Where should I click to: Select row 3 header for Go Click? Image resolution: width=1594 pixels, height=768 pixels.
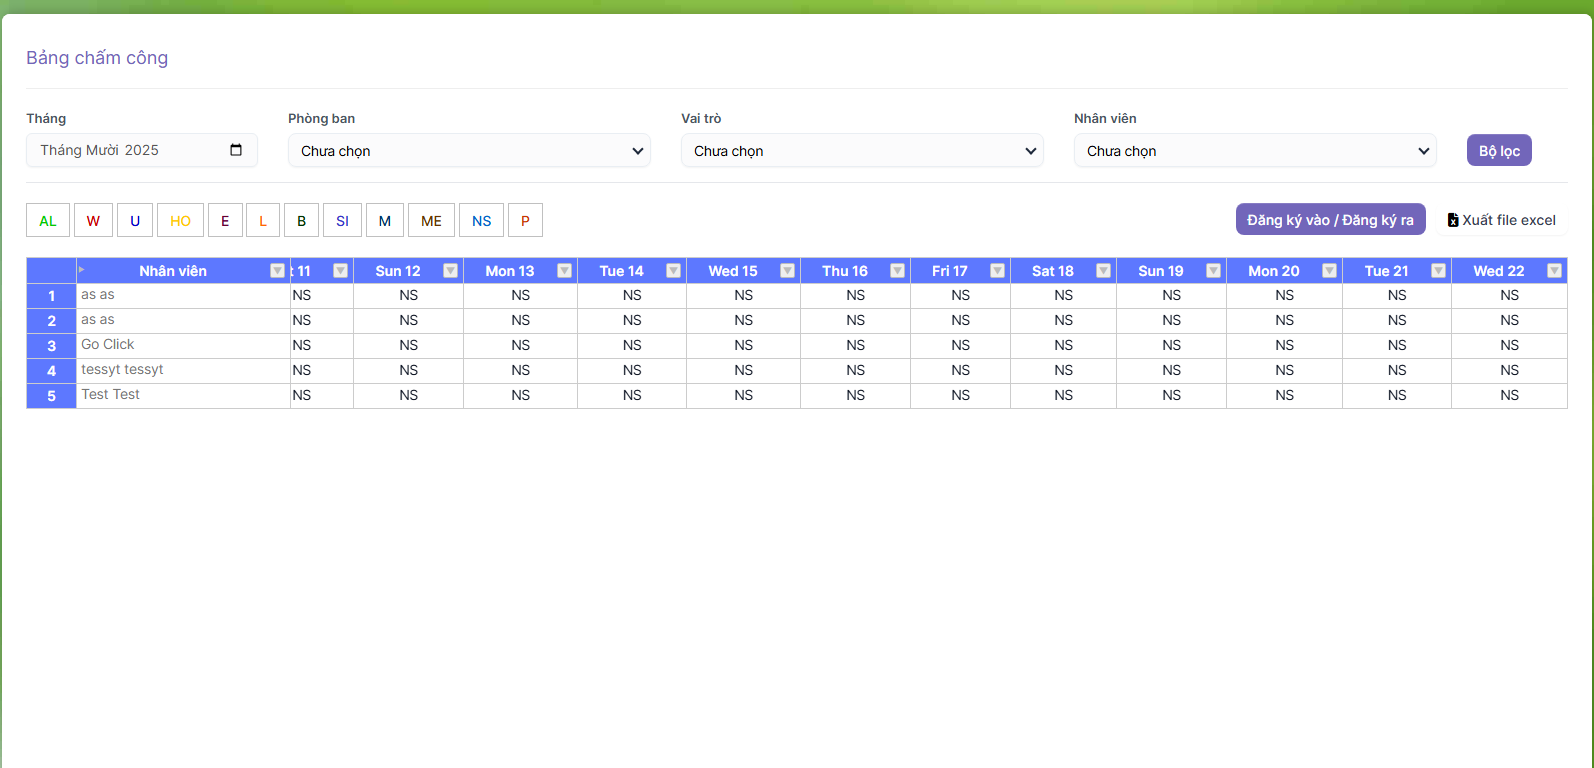[x=51, y=346]
